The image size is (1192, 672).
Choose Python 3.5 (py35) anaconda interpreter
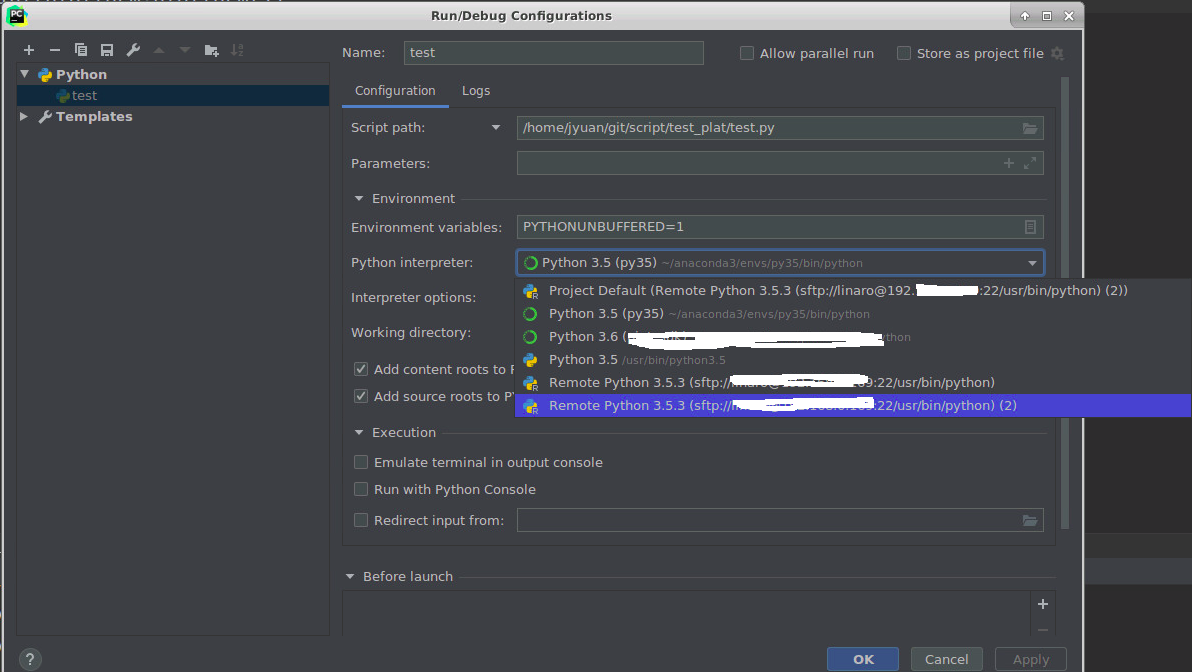[853, 314]
